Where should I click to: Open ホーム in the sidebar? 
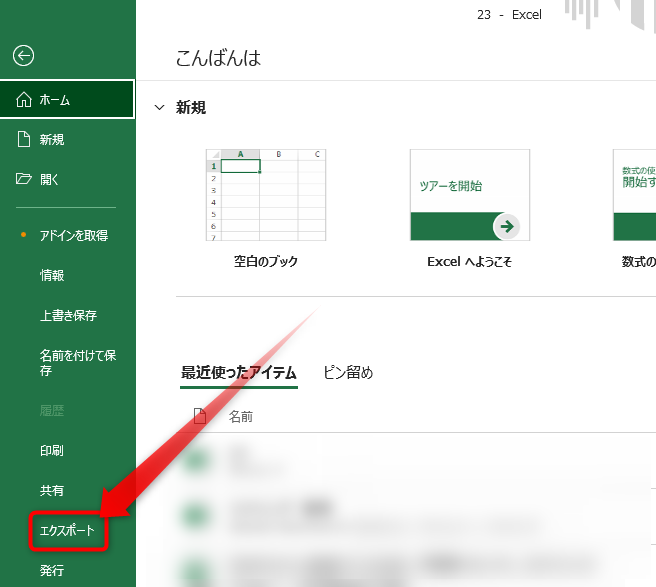point(67,100)
